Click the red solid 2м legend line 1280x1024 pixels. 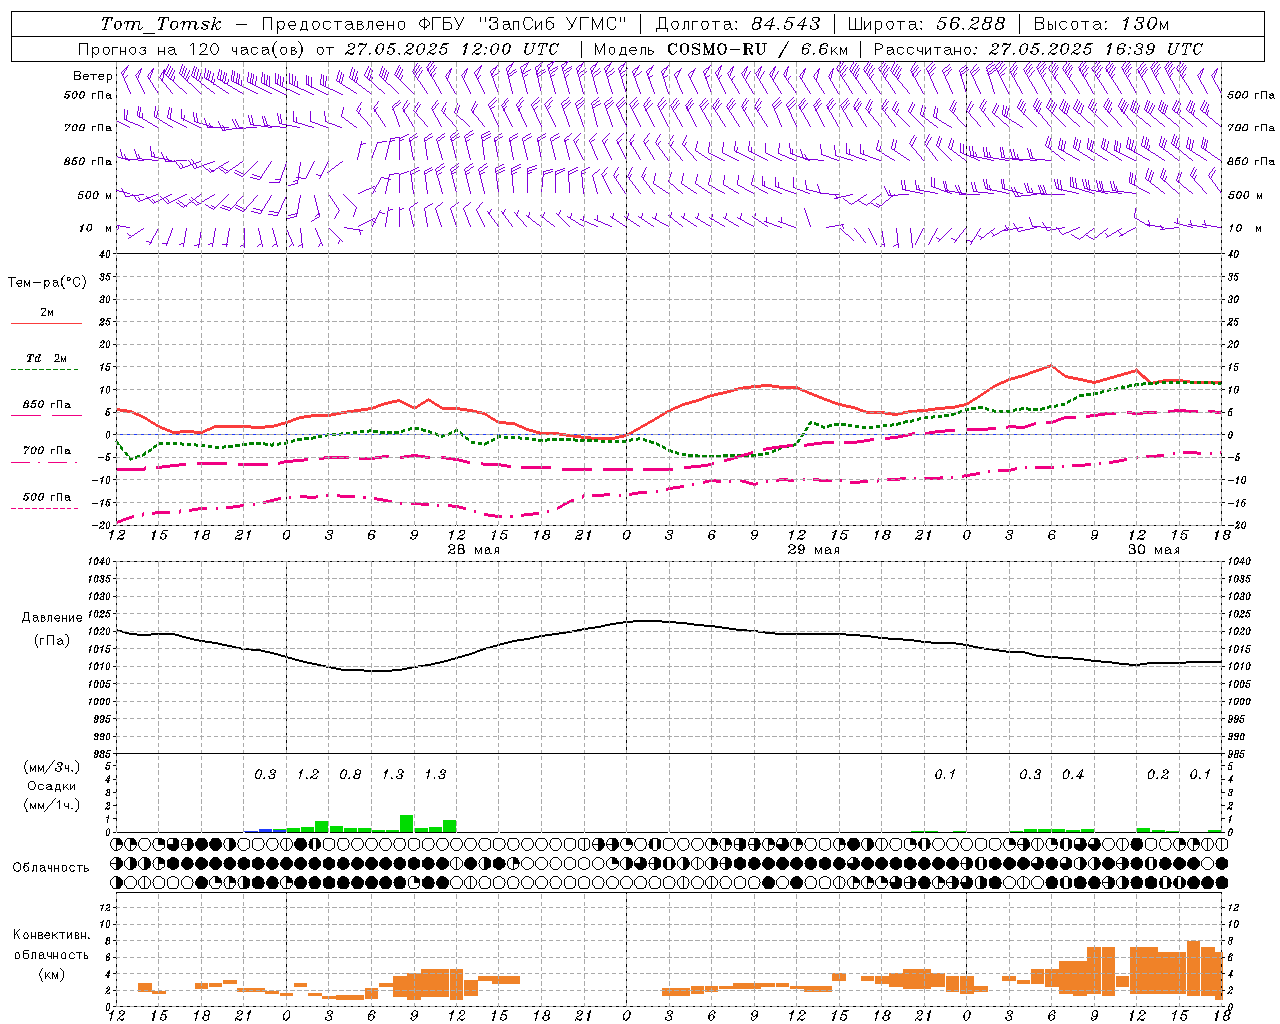pos(46,323)
